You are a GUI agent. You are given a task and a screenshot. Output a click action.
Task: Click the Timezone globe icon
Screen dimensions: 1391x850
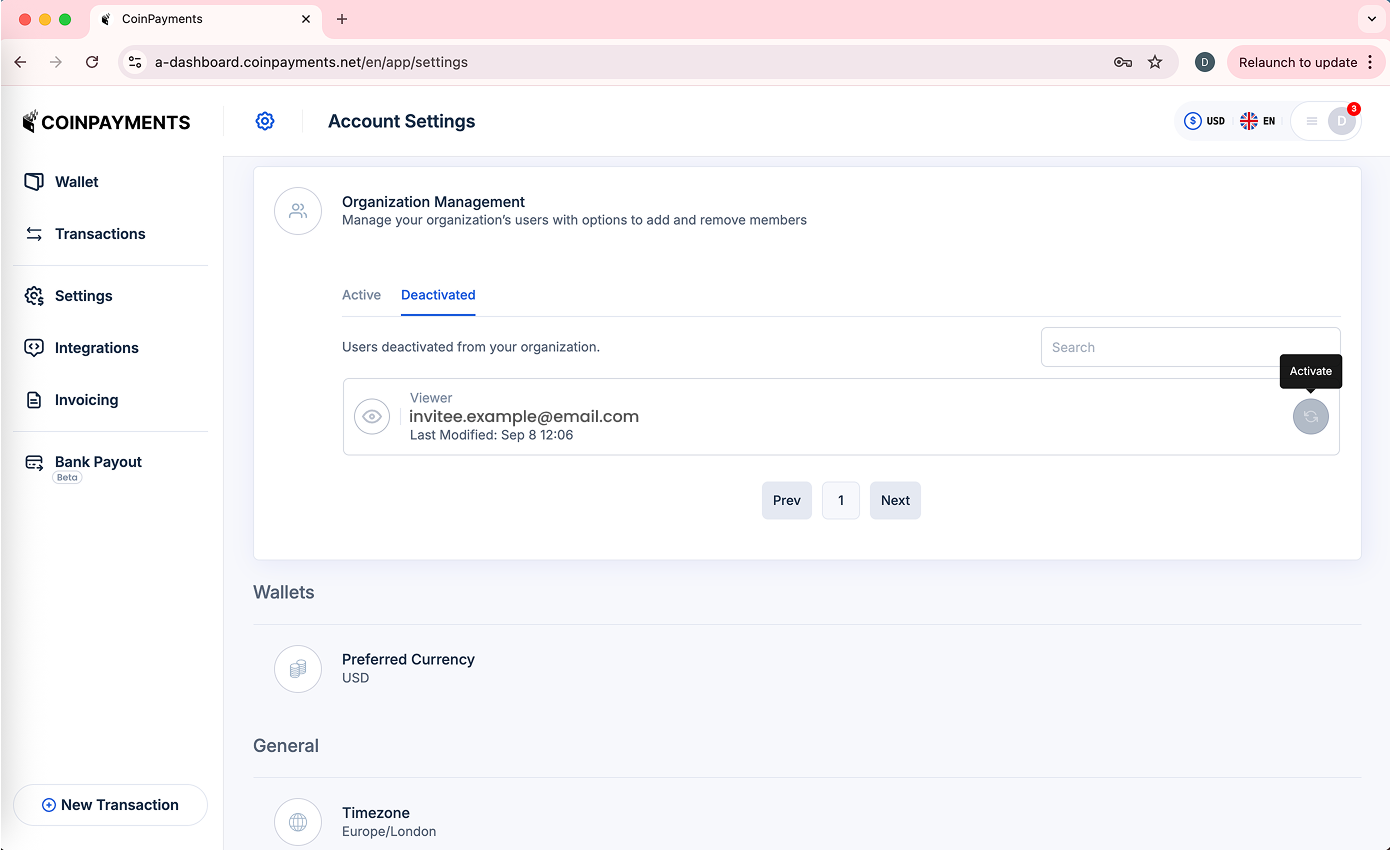298,822
